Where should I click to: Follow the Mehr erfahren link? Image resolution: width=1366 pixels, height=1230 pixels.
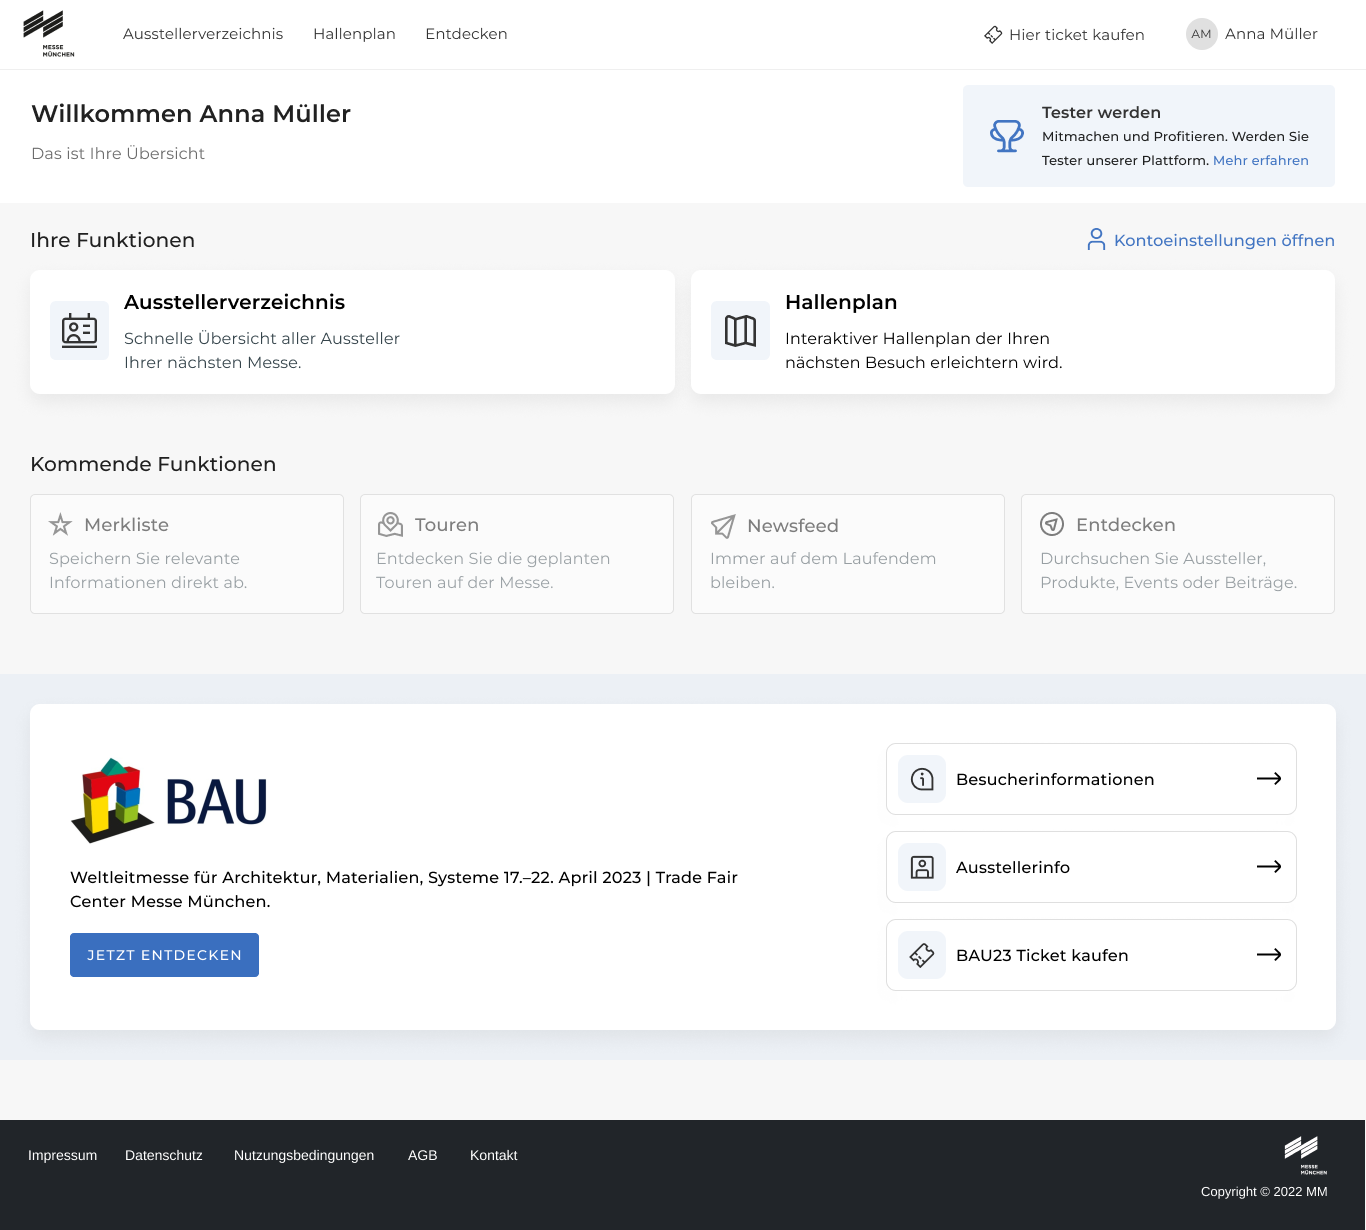(1260, 160)
